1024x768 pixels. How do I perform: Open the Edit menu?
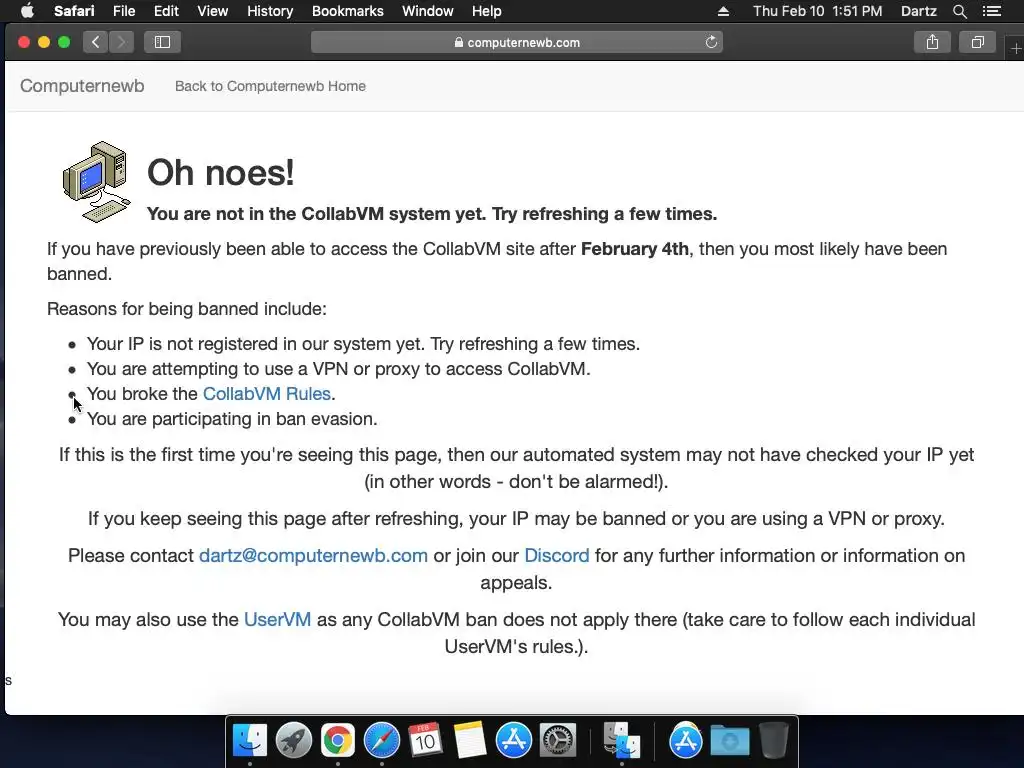pyautogui.click(x=166, y=11)
